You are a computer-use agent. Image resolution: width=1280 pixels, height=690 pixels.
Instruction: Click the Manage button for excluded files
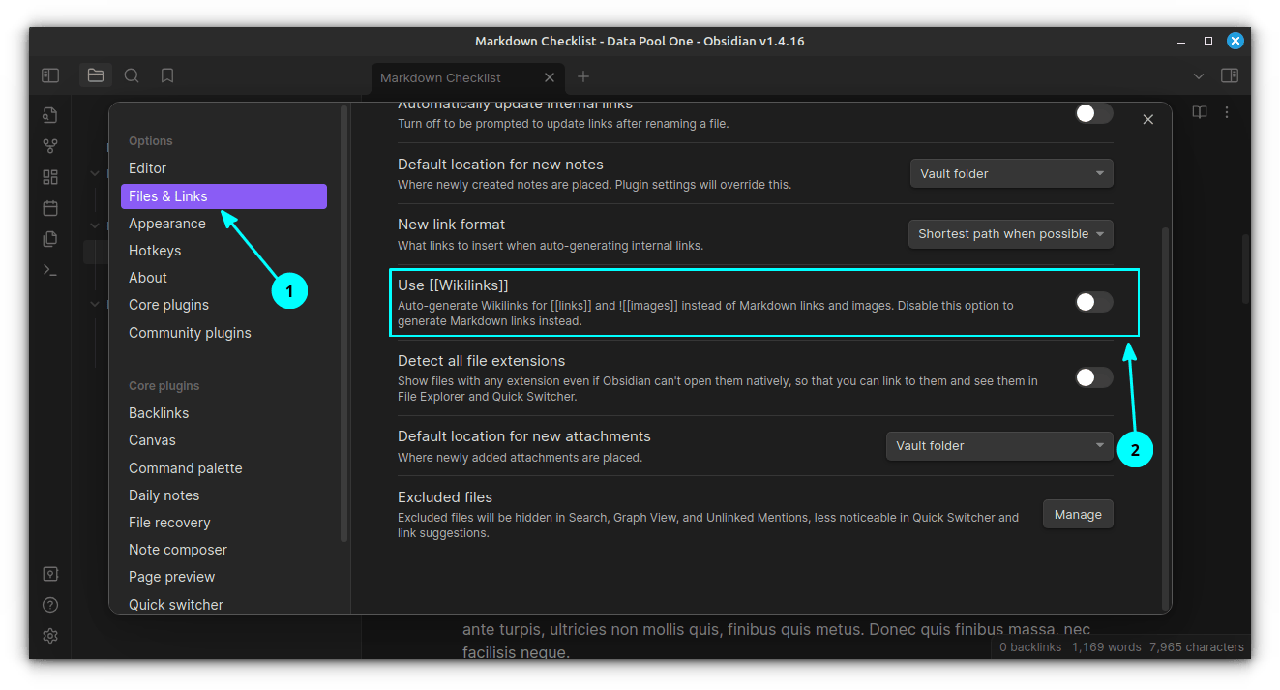click(x=1077, y=514)
